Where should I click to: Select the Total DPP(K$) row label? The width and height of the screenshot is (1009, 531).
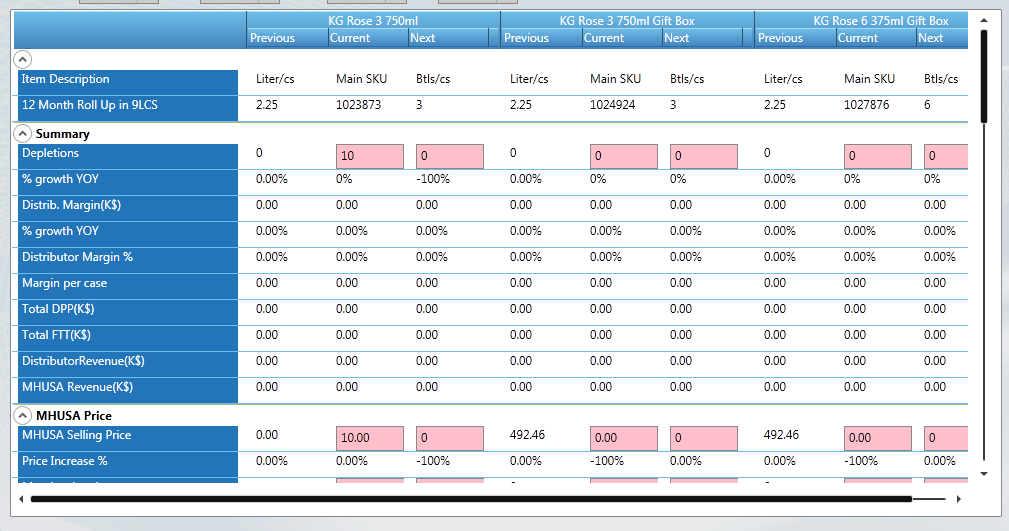click(128, 312)
